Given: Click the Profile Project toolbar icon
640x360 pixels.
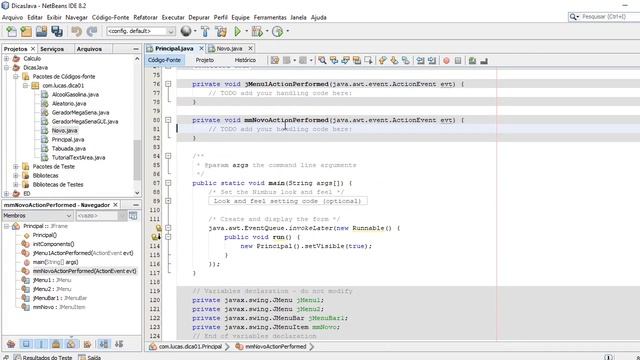Looking at the screenshot, I should [278, 31].
